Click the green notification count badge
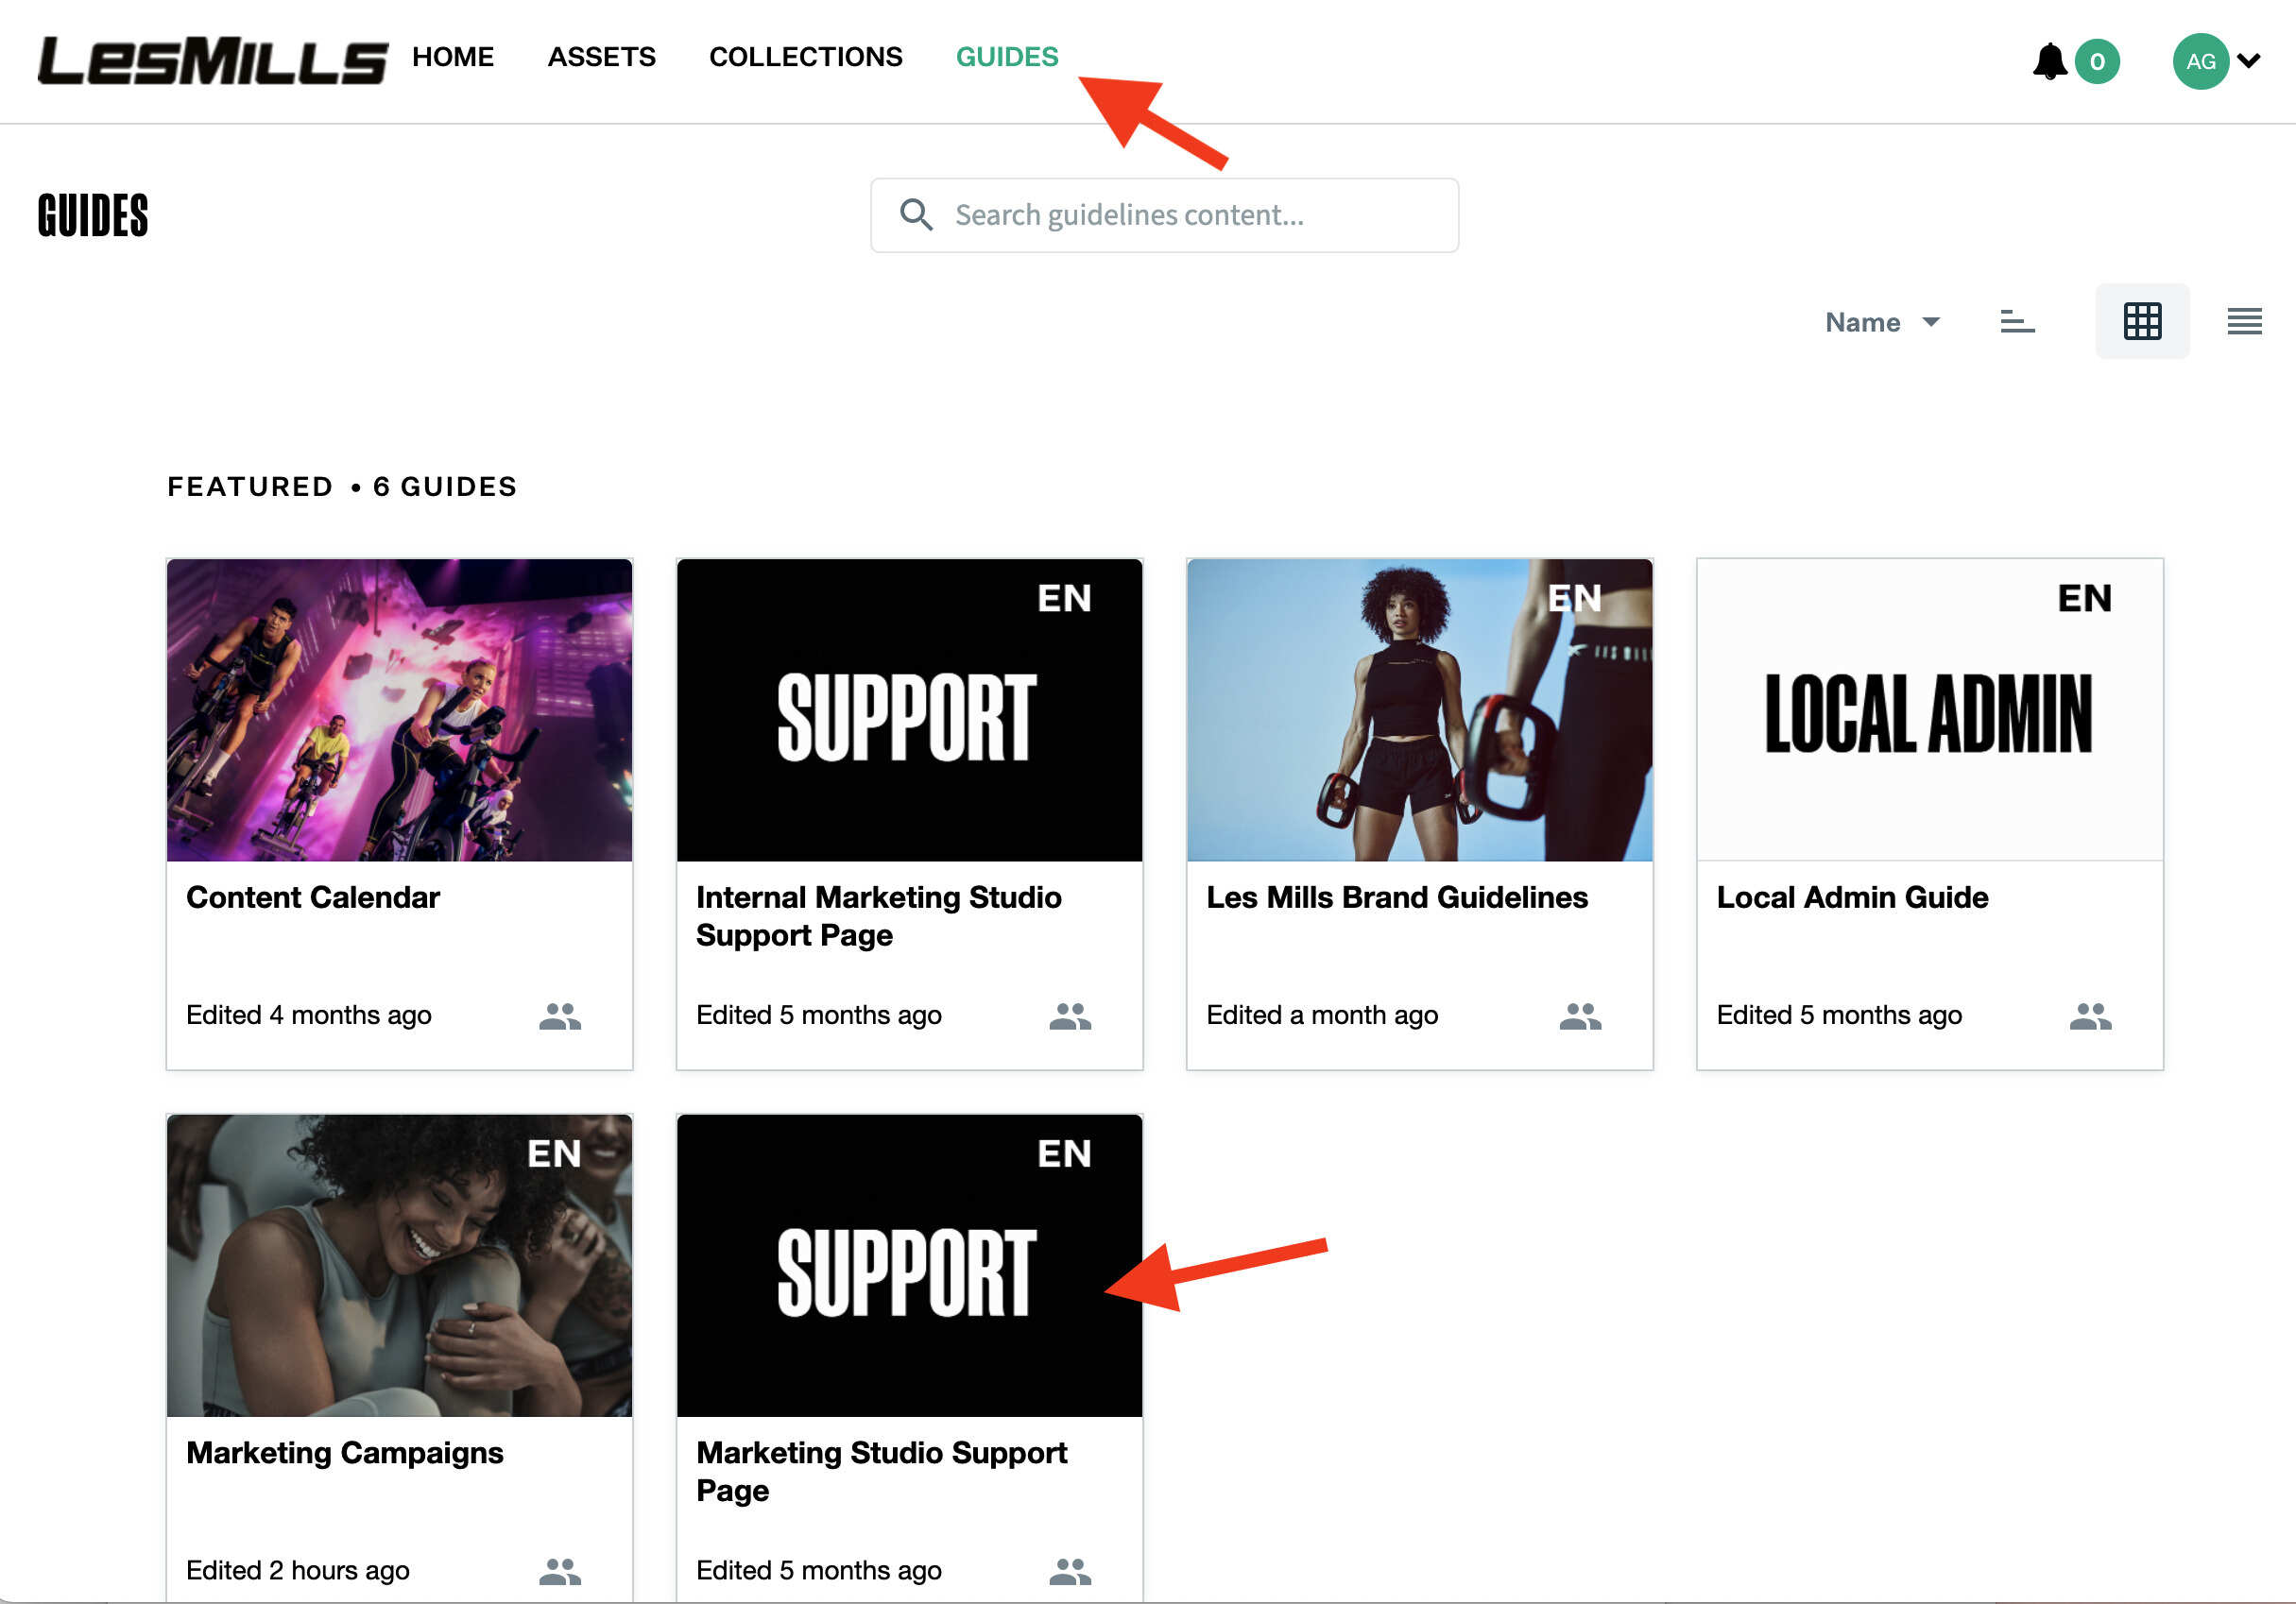This screenshot has height=1604, width=2296. (2096, 62)
